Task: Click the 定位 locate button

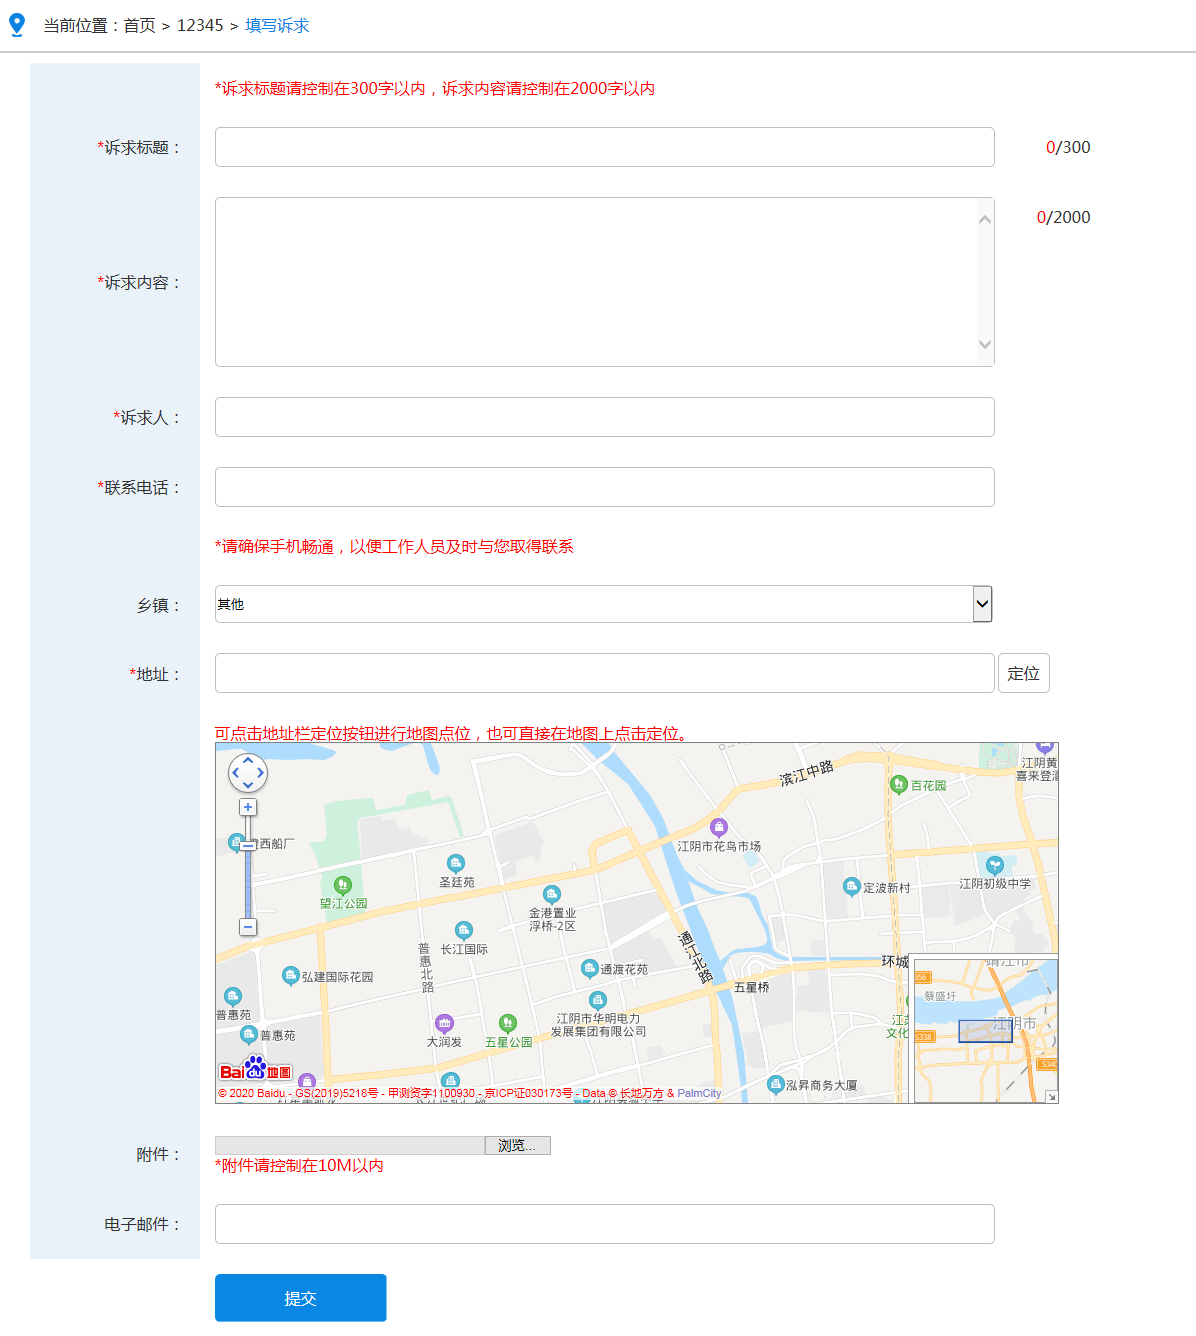Action: click(1023, 673)
